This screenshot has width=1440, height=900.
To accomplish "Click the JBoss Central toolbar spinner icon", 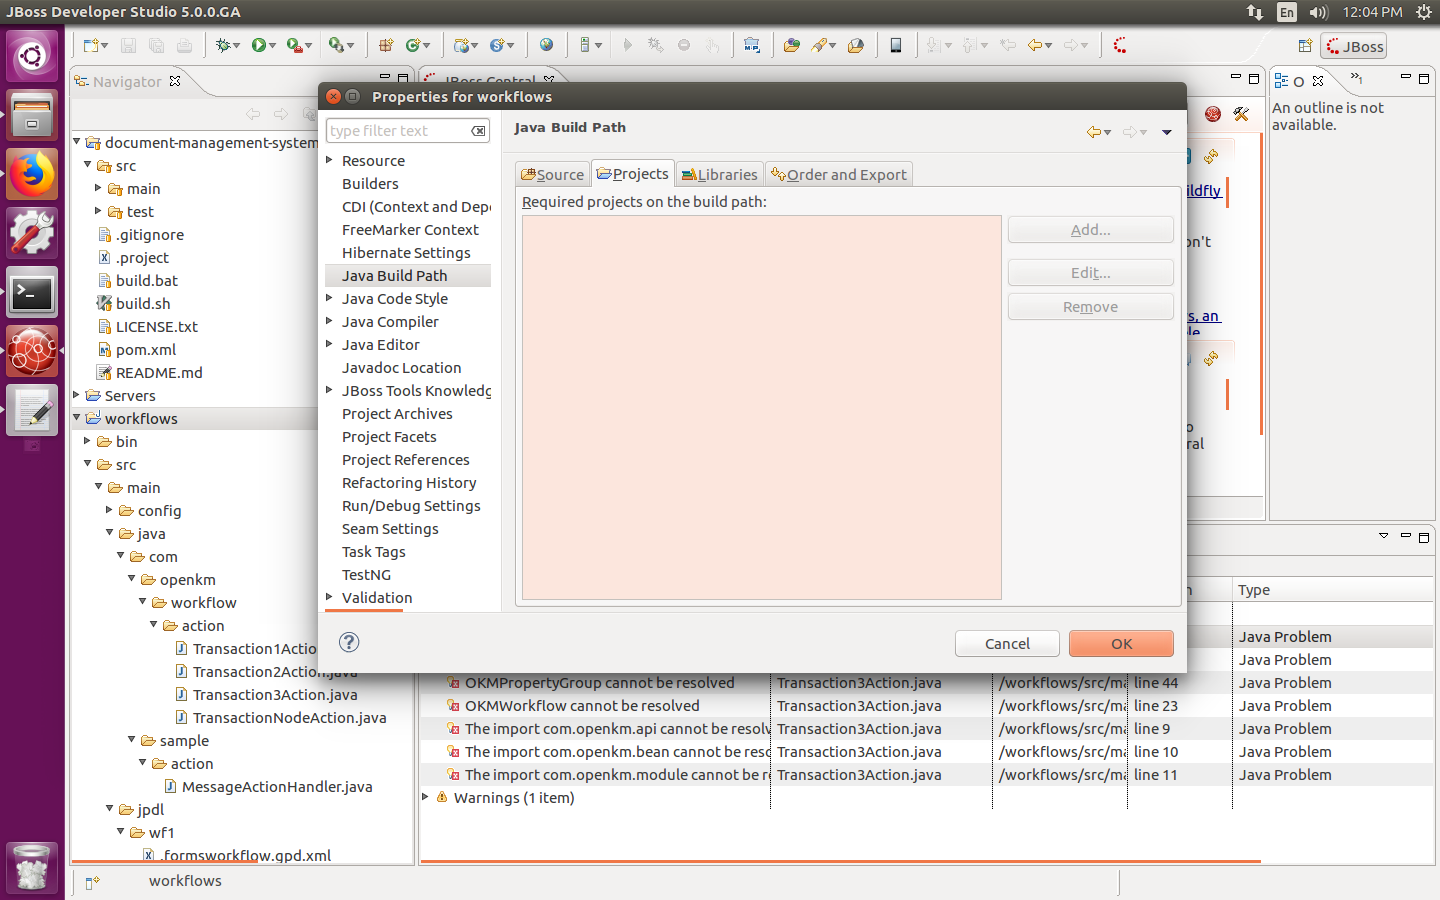I will pos(1120,45).
